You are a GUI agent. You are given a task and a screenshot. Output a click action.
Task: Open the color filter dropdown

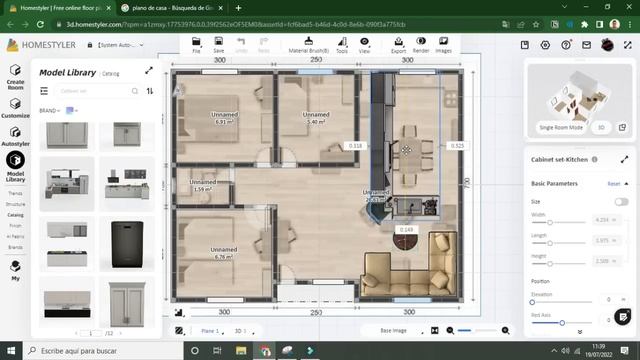click(x=72, y=111)
